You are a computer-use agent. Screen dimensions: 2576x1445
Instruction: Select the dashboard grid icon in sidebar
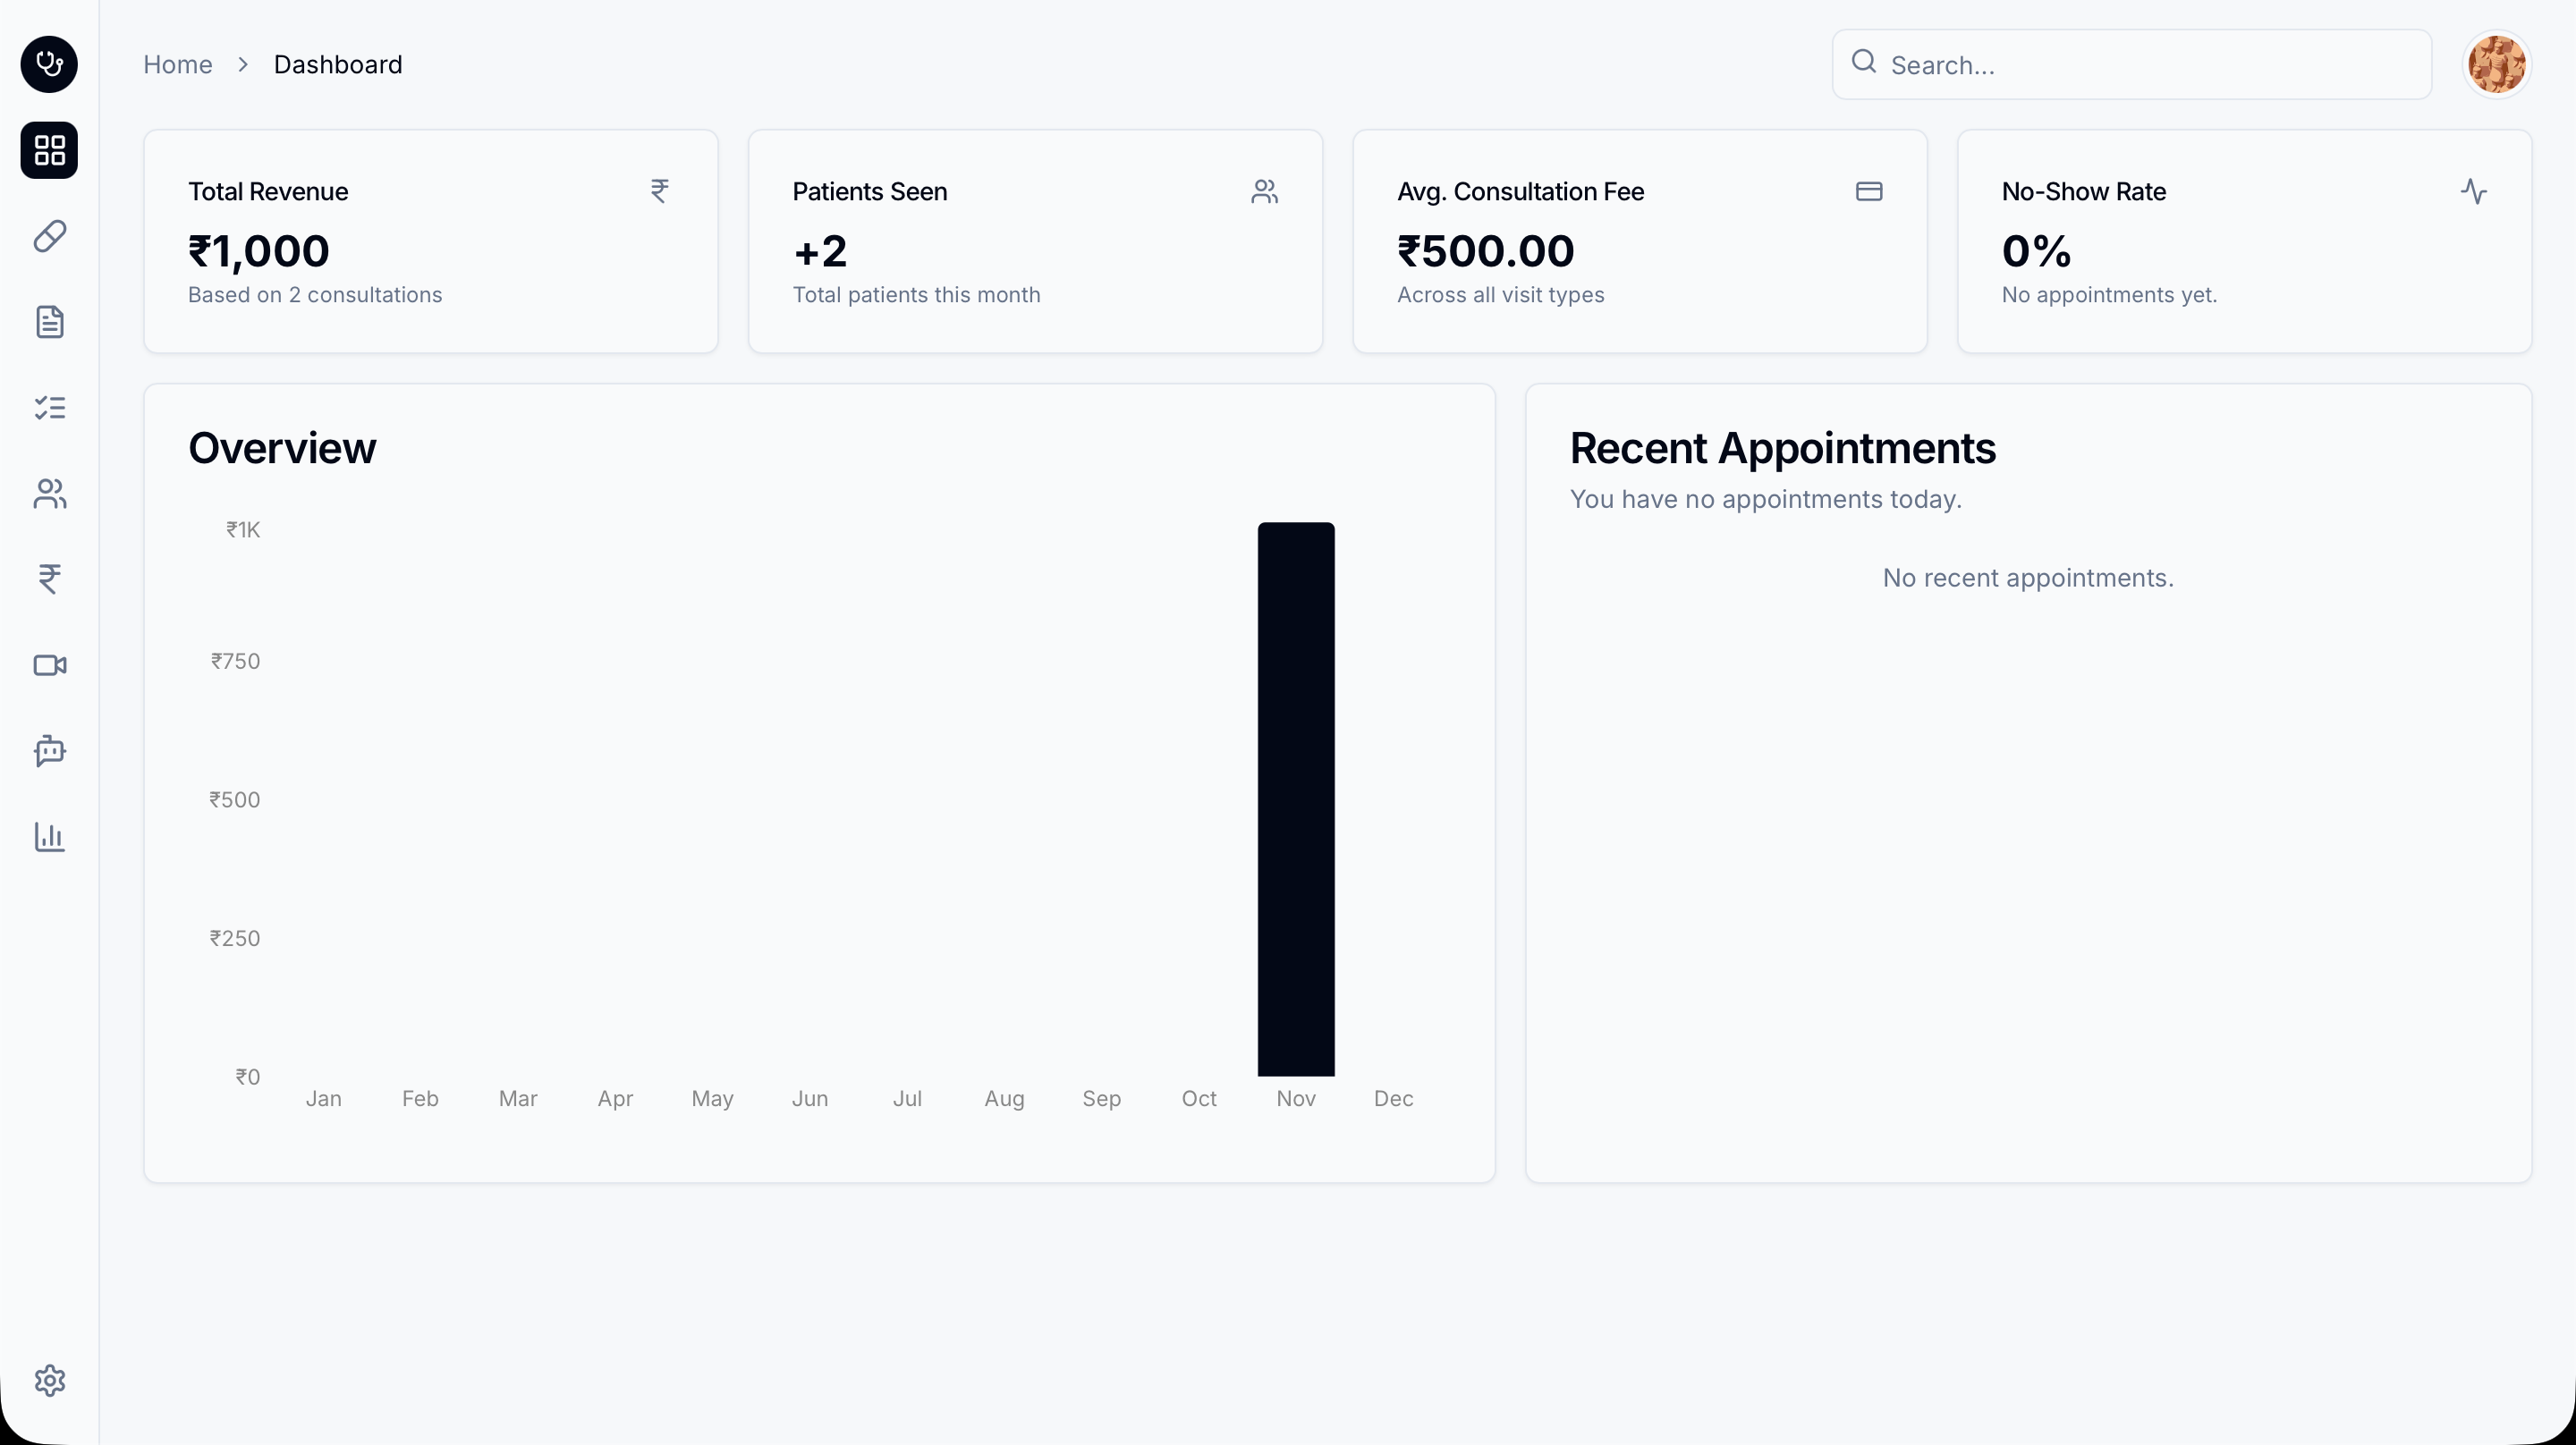[49, 150]
